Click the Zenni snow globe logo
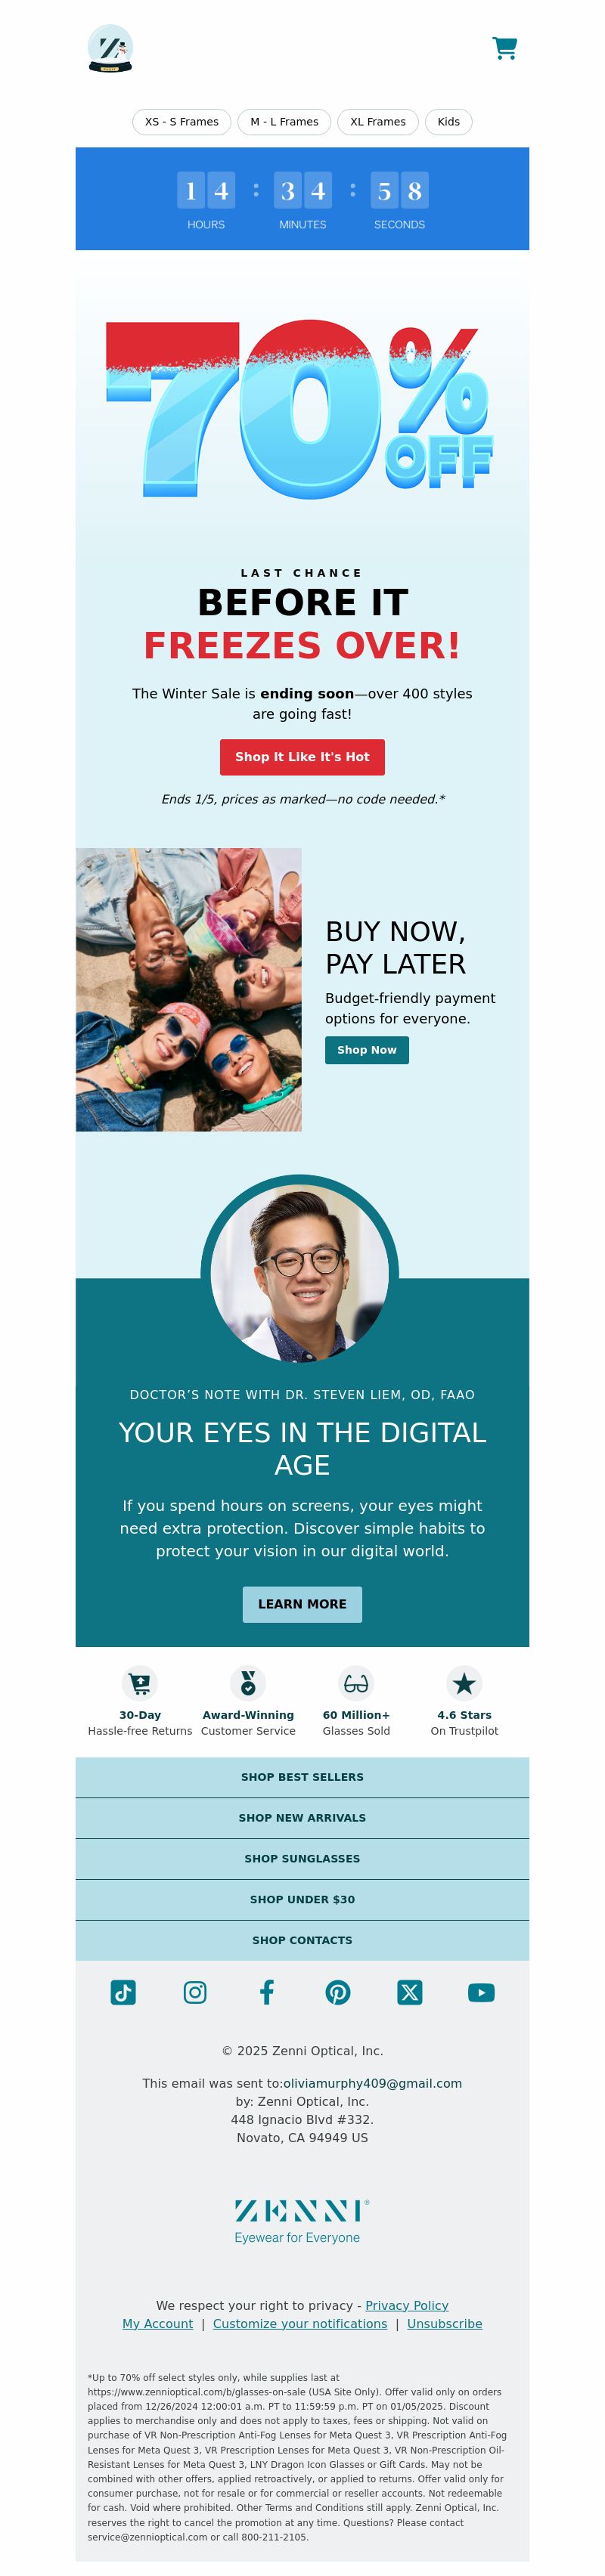Image resolution: width=605 pixels, height=2576 pixels. [x=110, y=49]
